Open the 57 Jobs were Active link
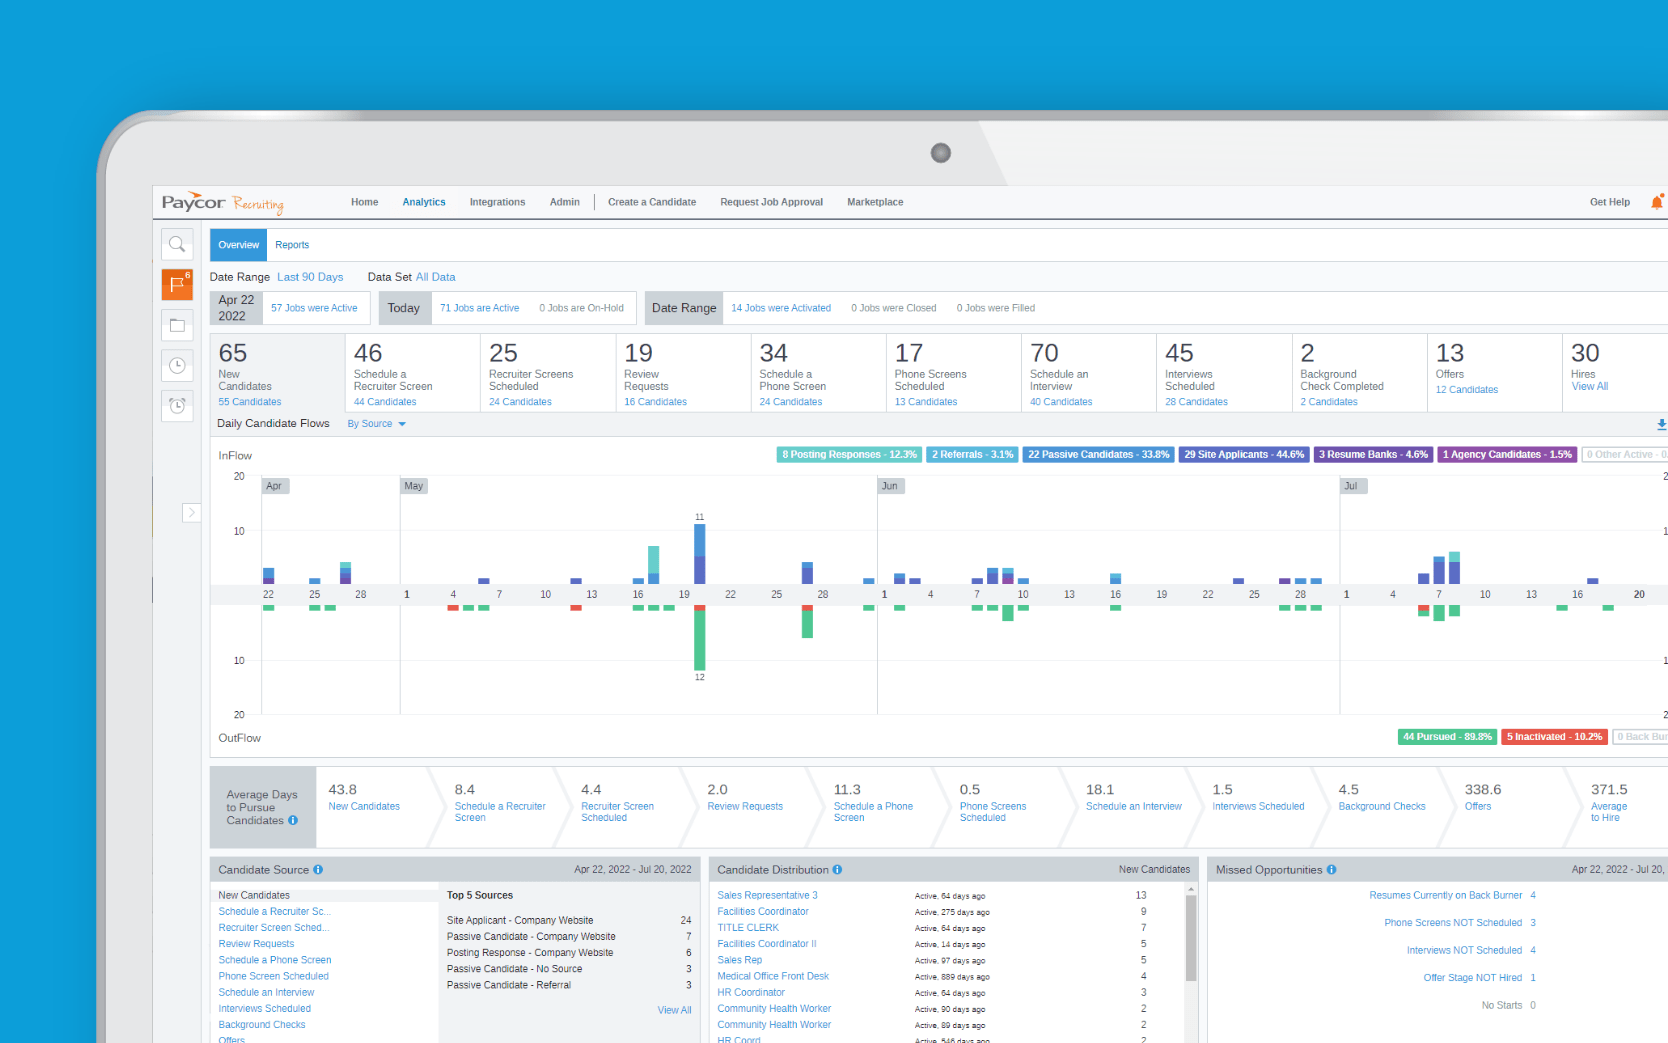 [314, 308]
